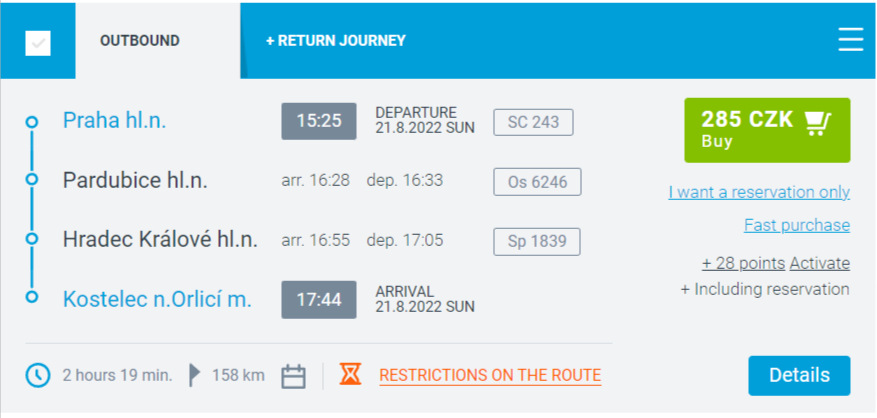Click the calendar icon beside 158 km
Viewport: 877px width, 418px height.
[x=293, y=376]
